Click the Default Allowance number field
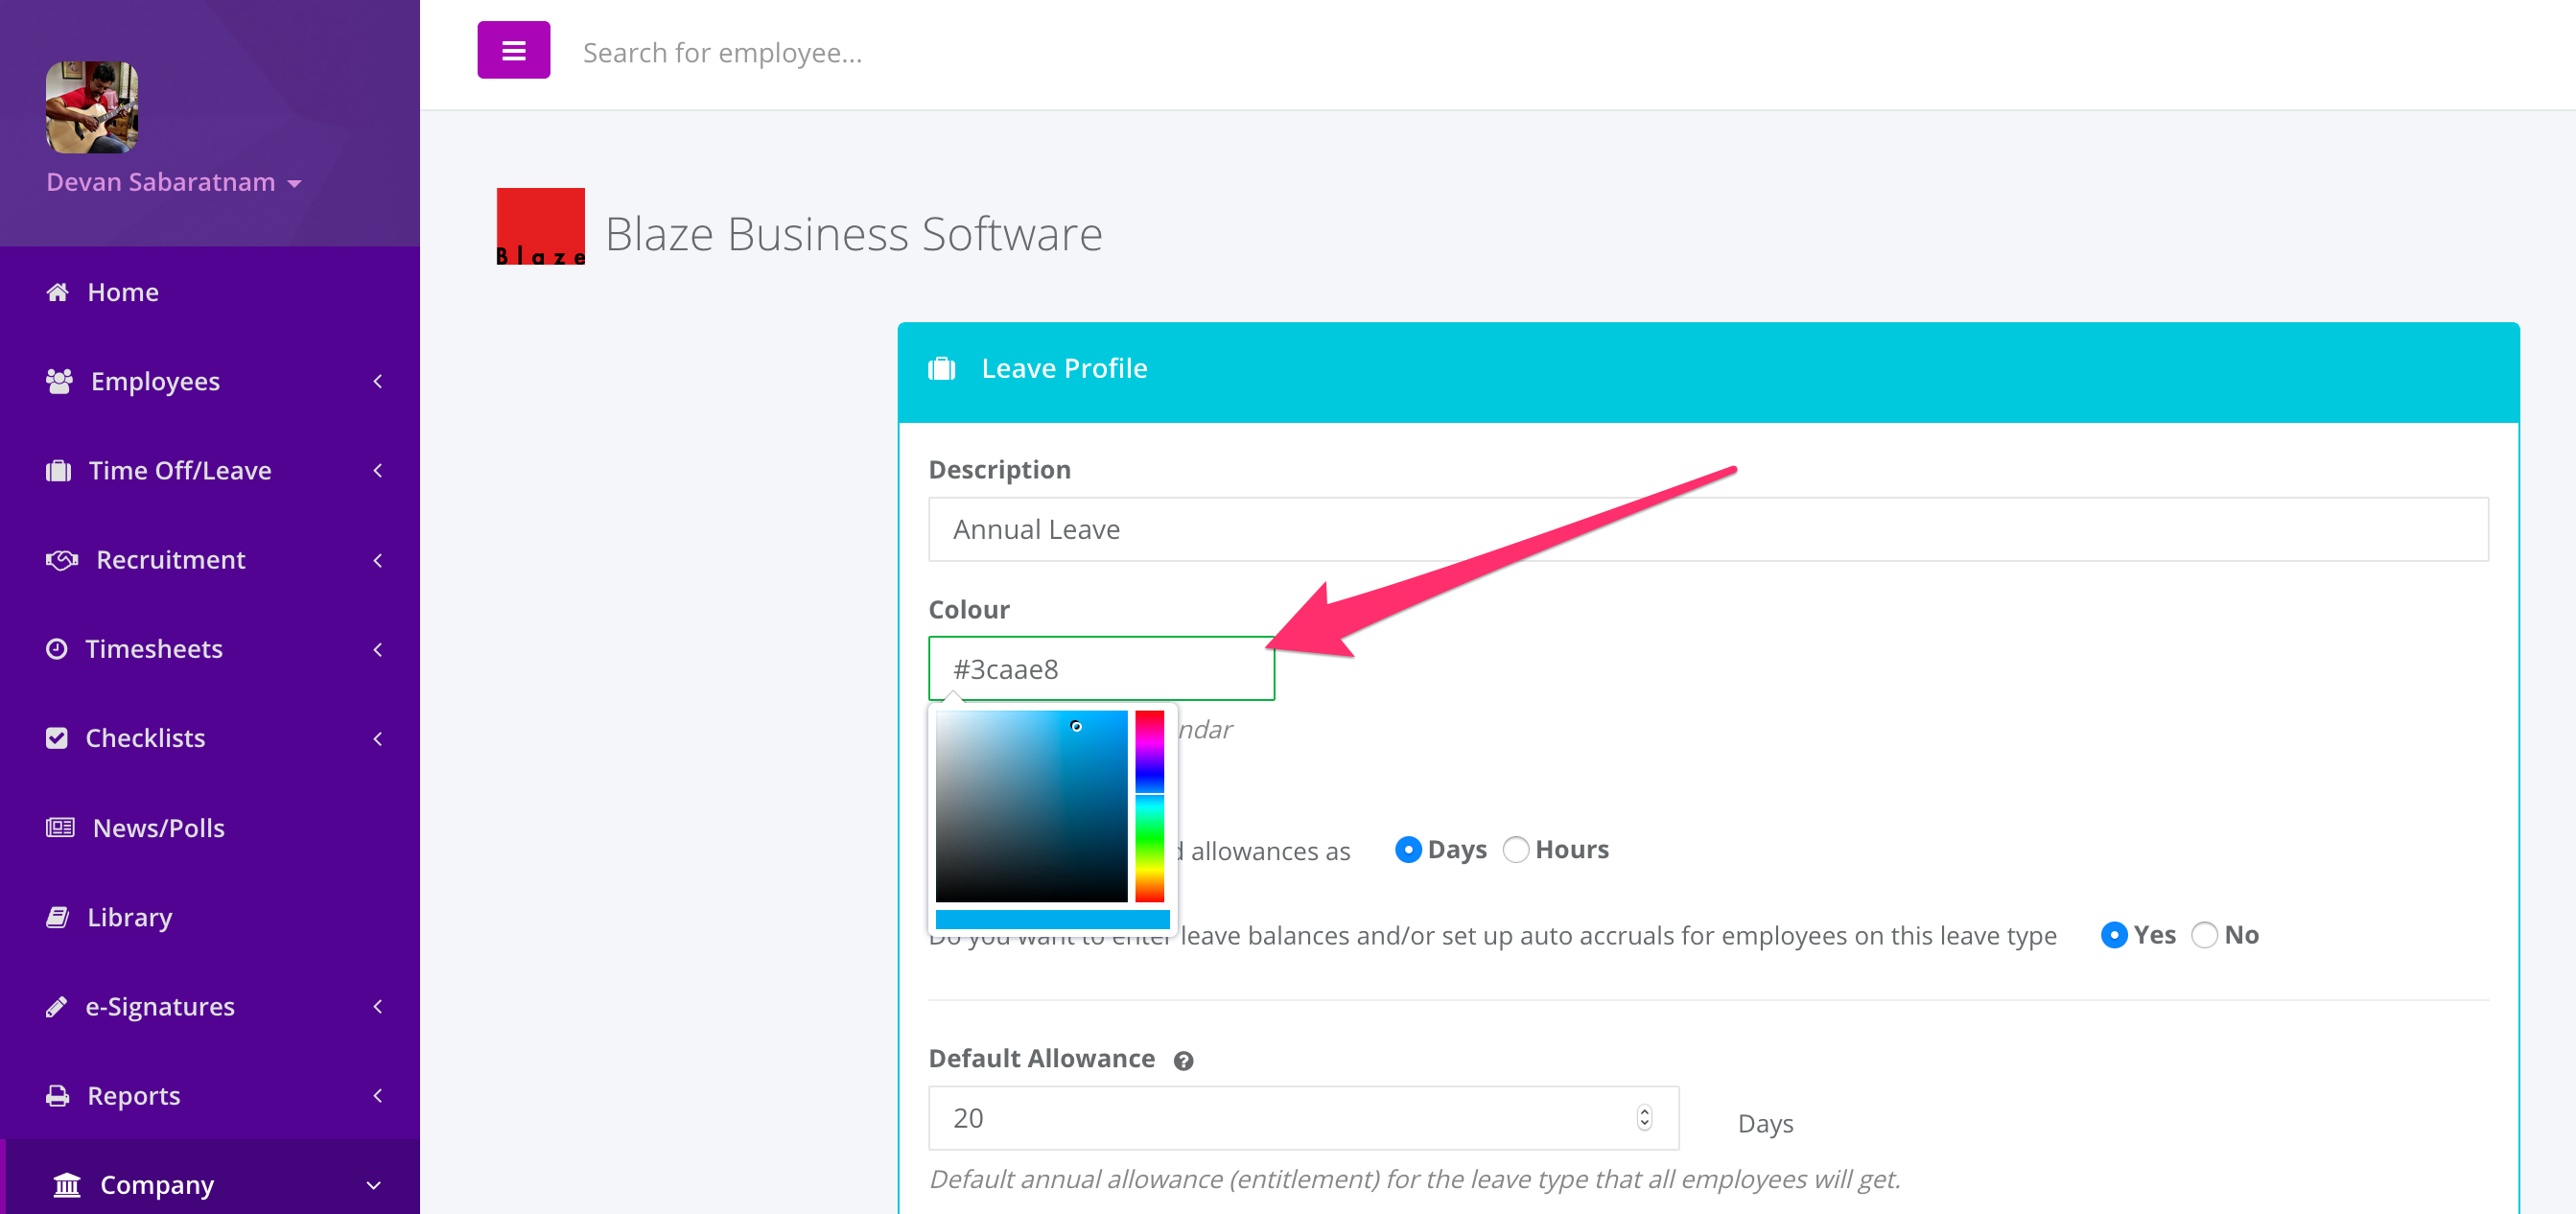 point(1303,1117)
